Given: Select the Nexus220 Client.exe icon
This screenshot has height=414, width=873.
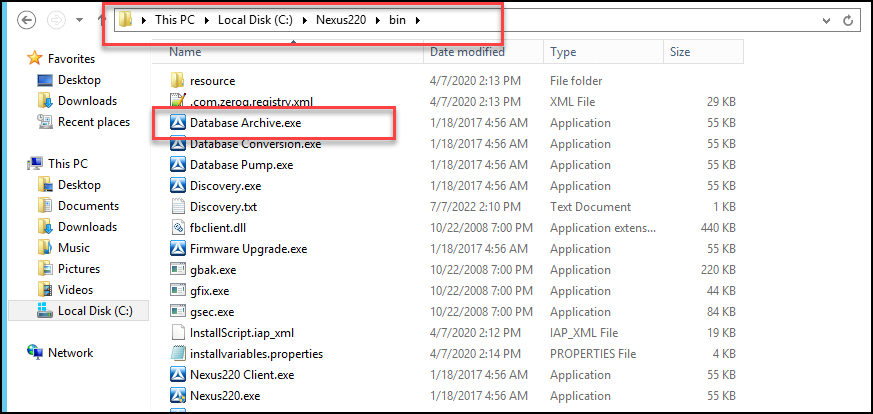Looking at the screenshot, I should tap(177, 374).
